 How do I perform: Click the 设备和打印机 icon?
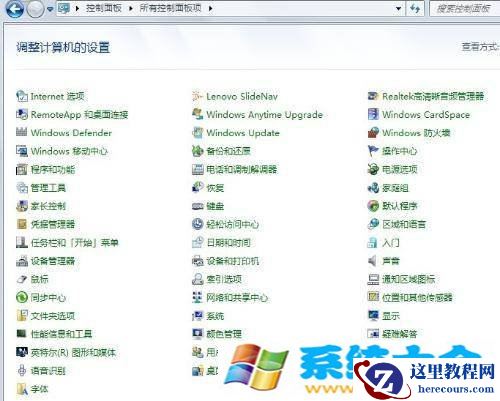(197, 261)
